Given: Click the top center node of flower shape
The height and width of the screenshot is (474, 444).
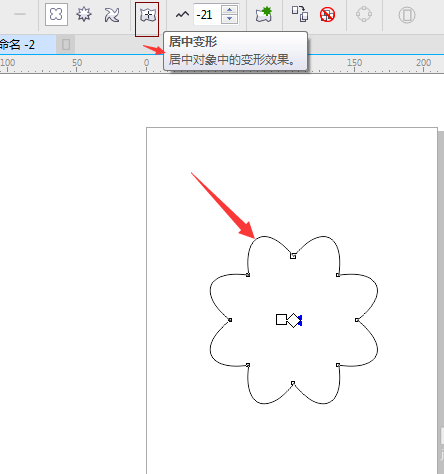Looking at the screenshot, I should click(x=293, y=256).
